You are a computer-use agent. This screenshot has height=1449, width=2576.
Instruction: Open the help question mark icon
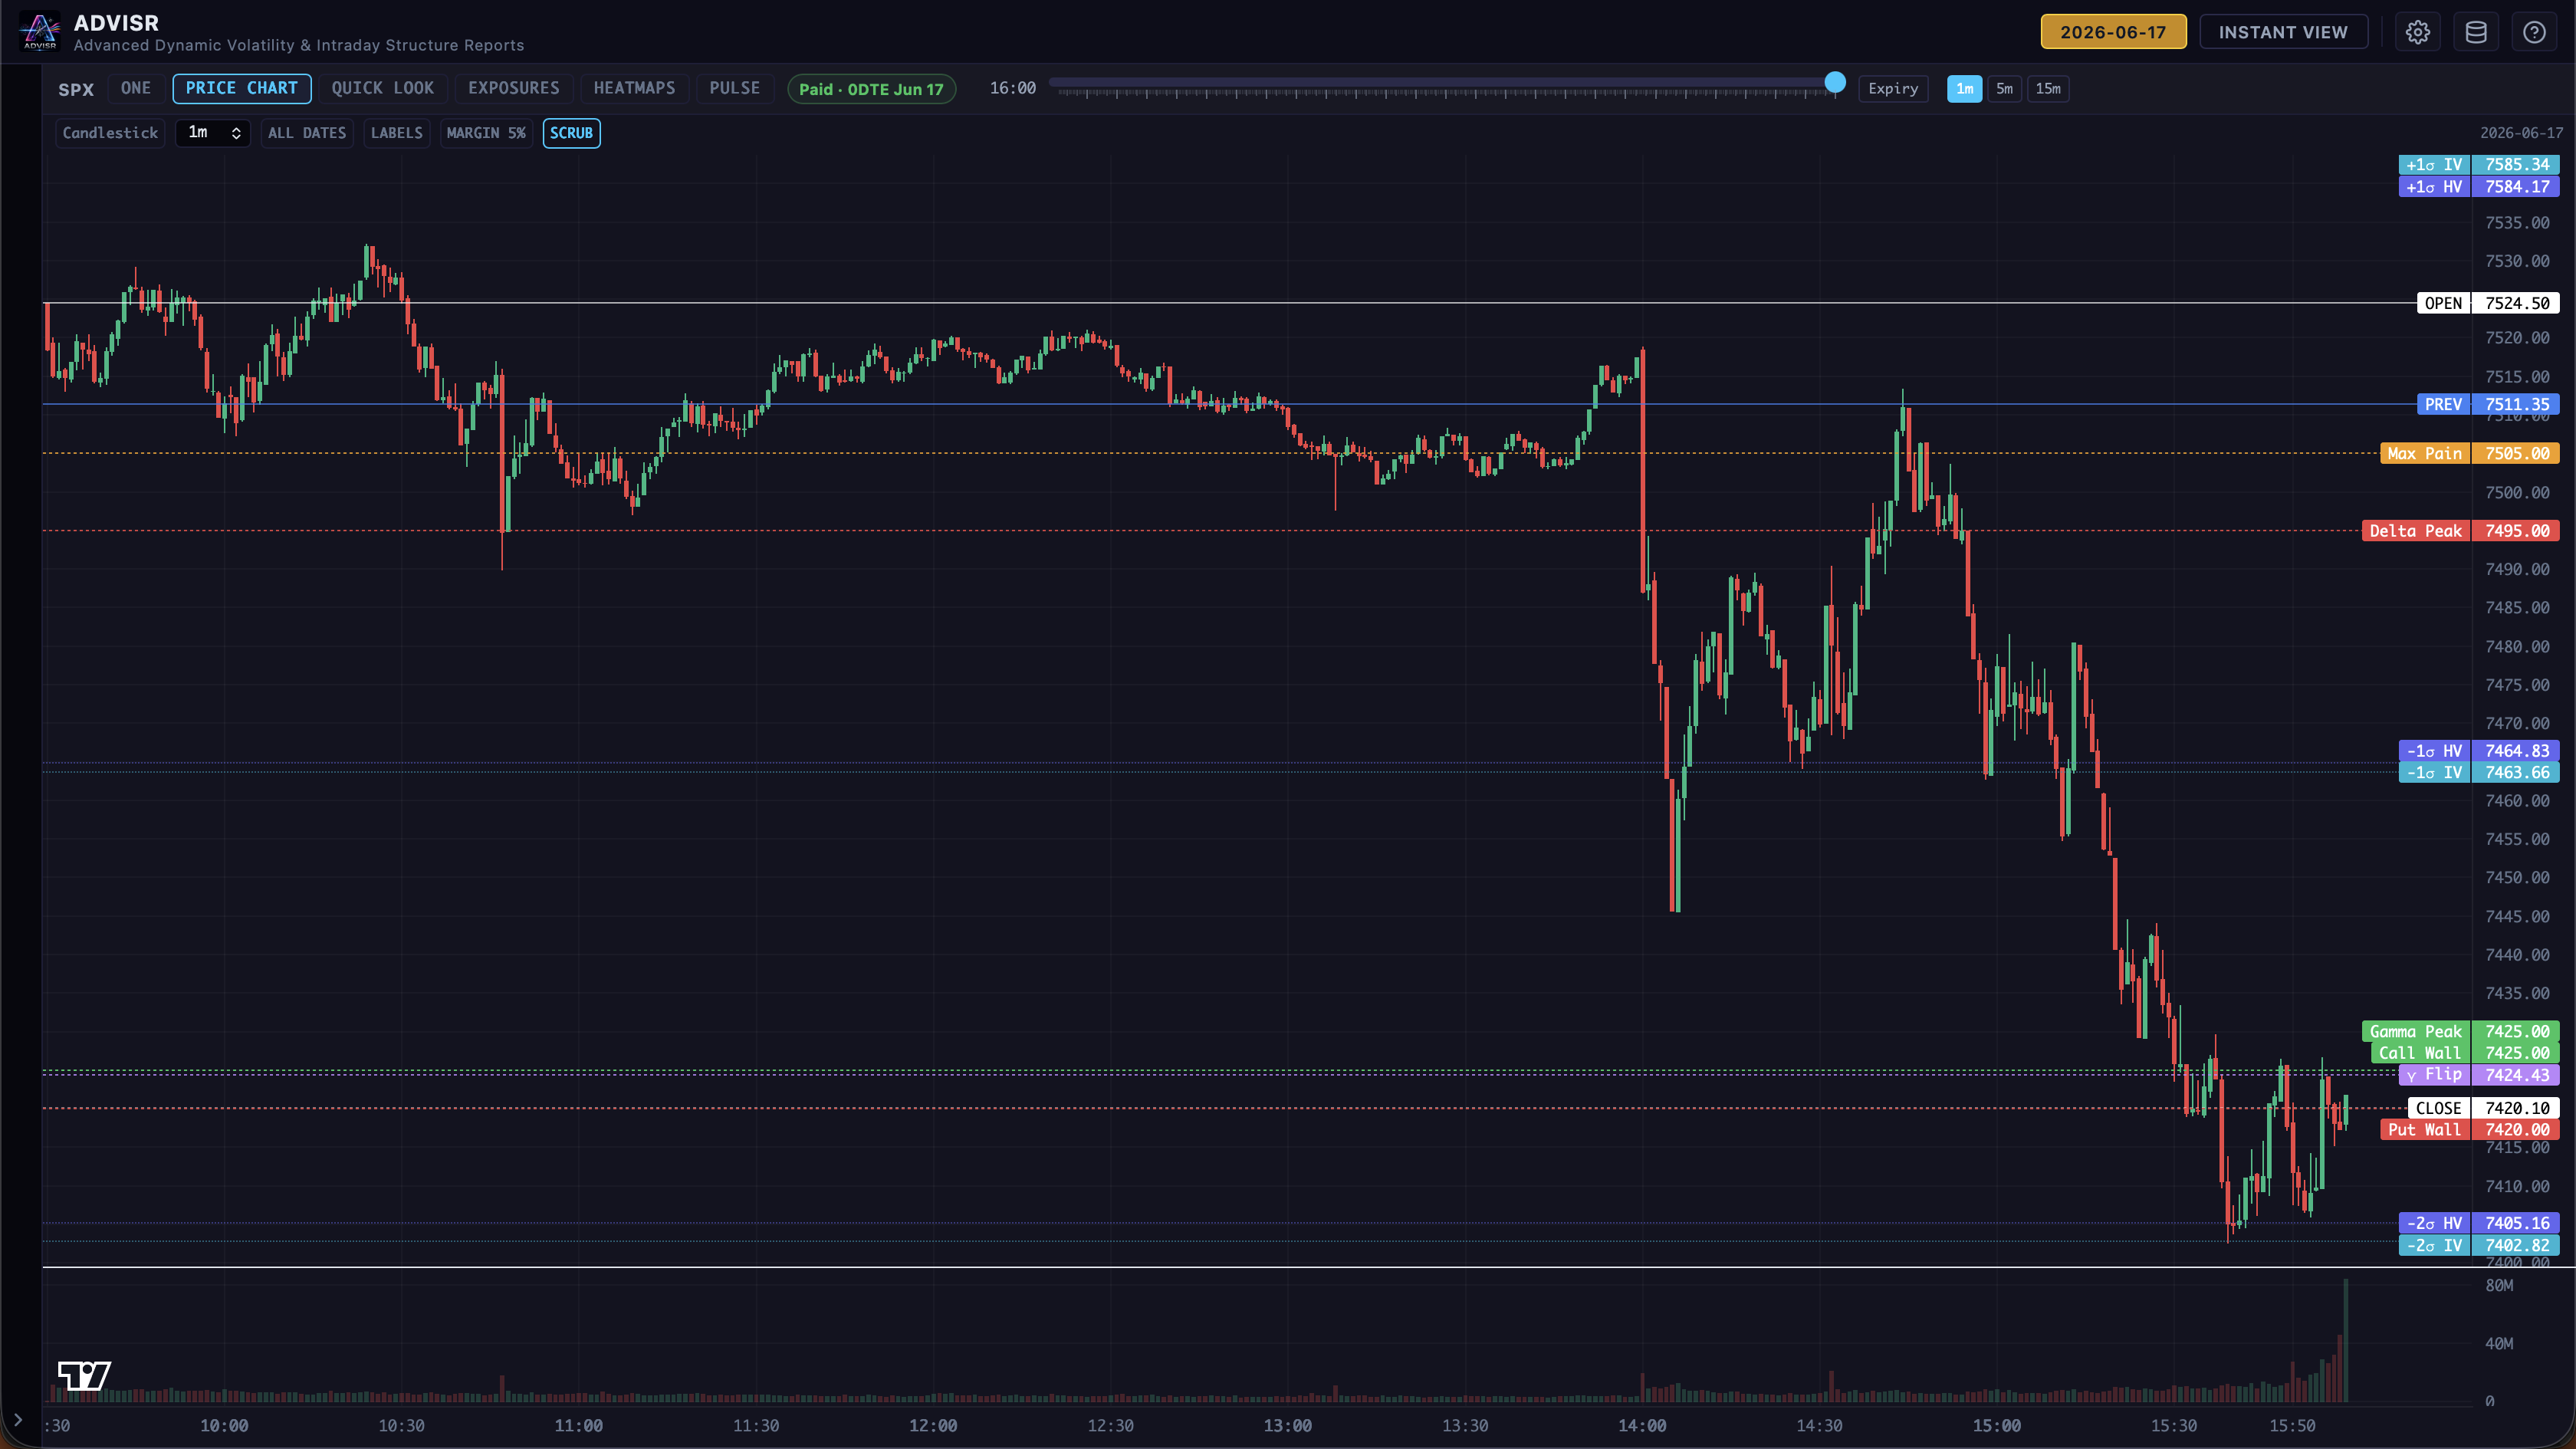2534,32
